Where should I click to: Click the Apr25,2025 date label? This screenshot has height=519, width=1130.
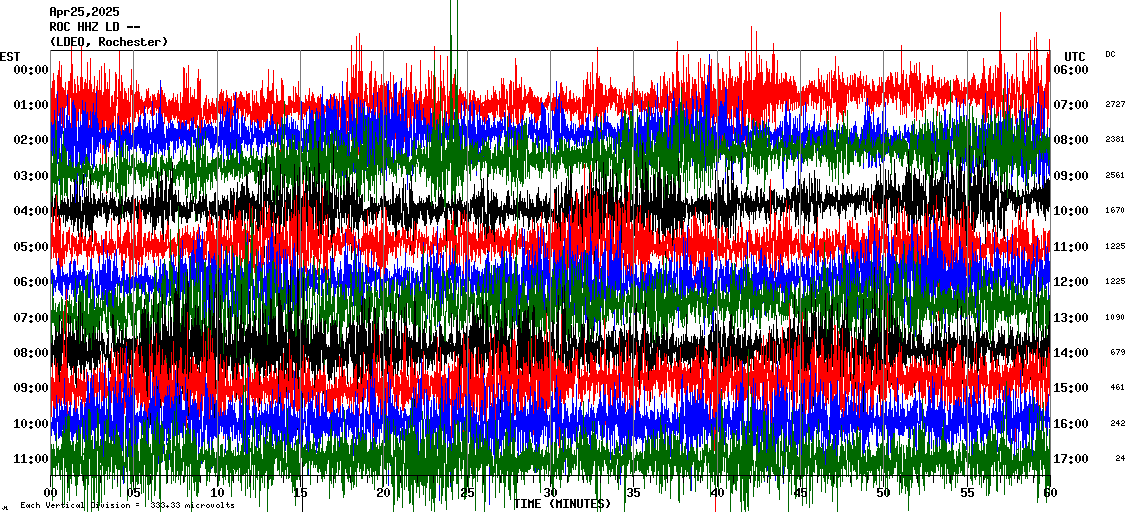pos(84,12)
